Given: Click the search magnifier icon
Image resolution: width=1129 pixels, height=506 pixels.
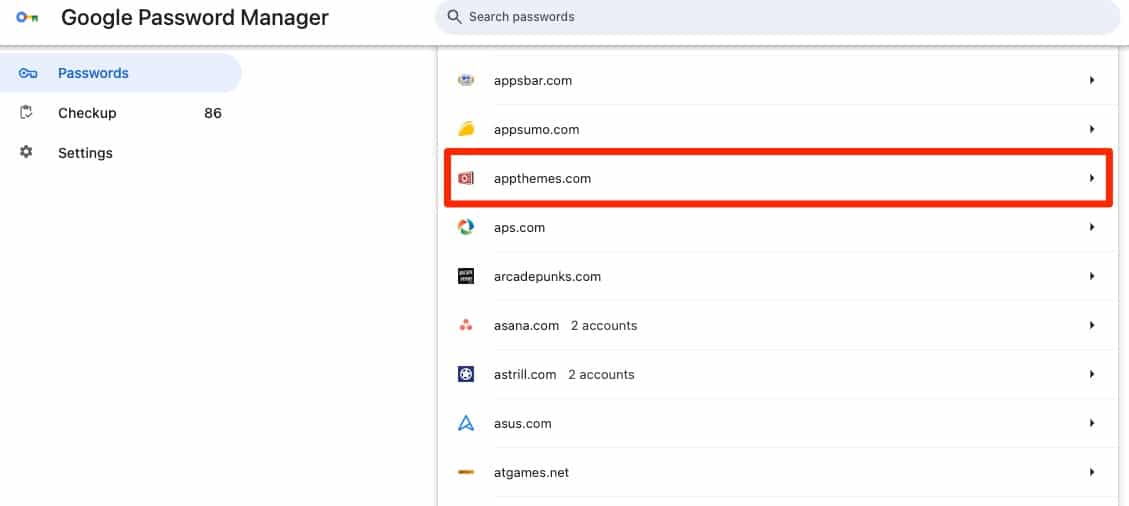Looking at the screenshot, I should tap(454, 17).
